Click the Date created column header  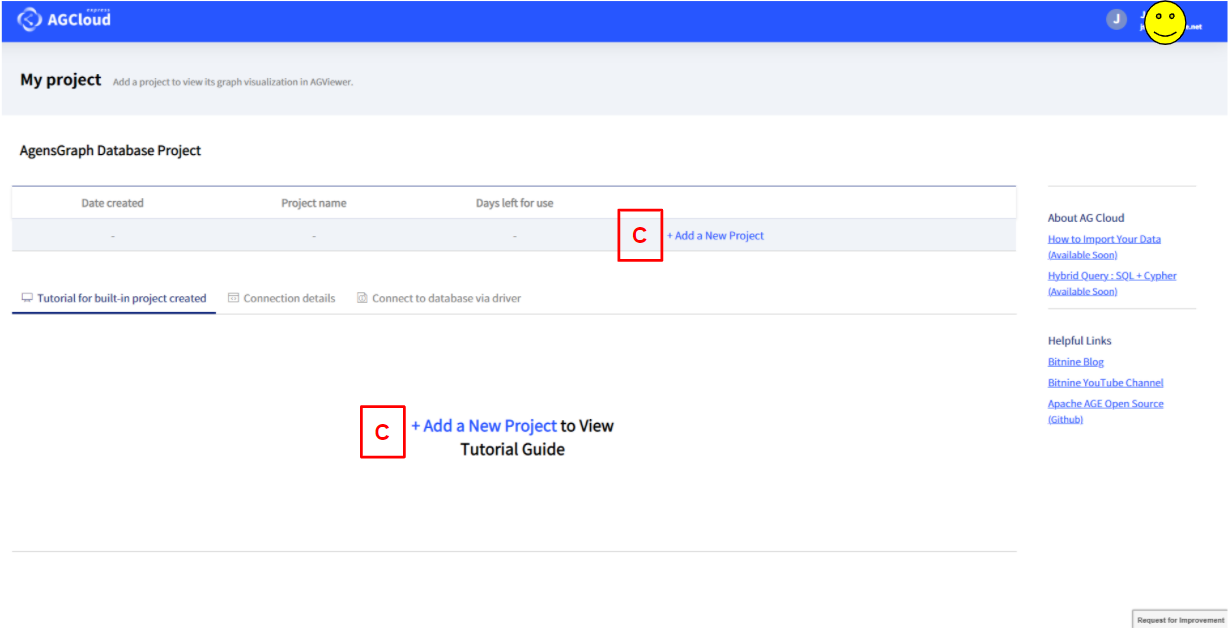coord(112,203)
